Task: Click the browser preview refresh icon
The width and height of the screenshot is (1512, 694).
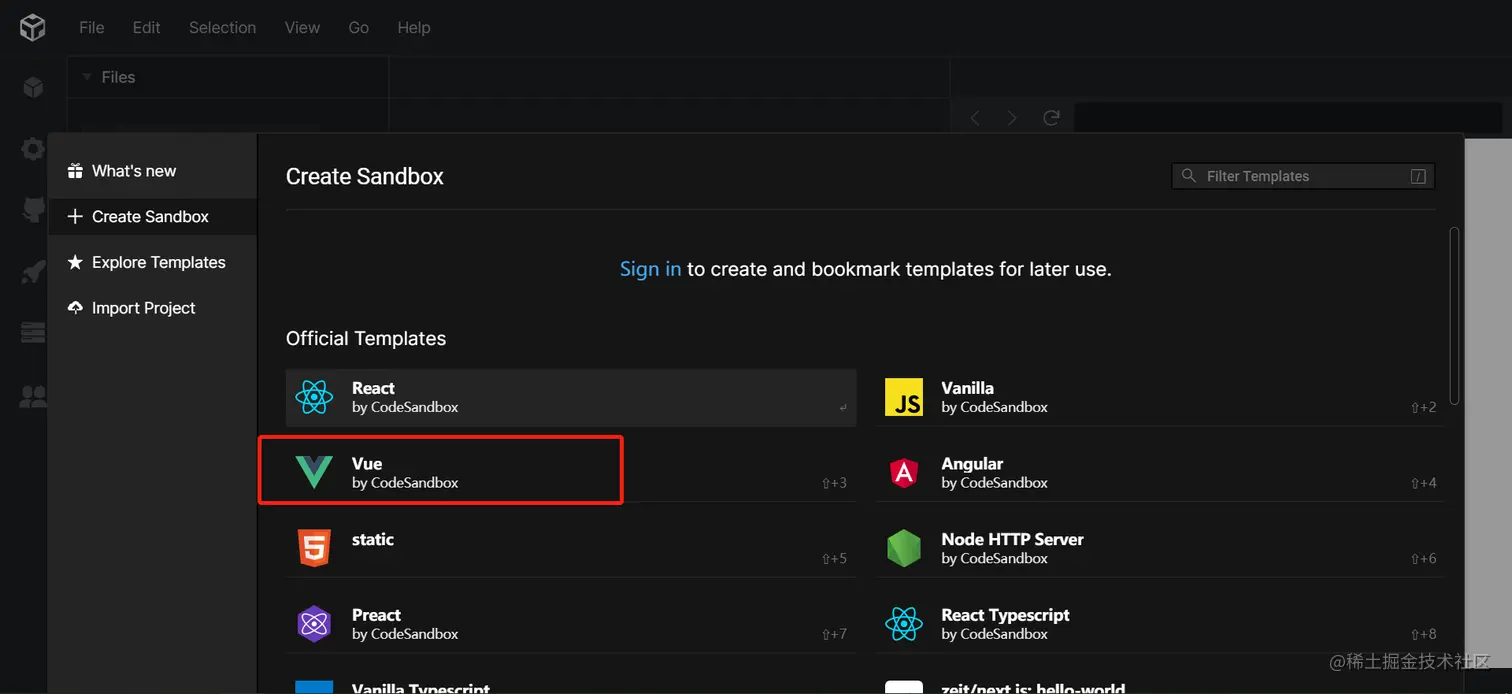Action: (x=1051, y=118)
